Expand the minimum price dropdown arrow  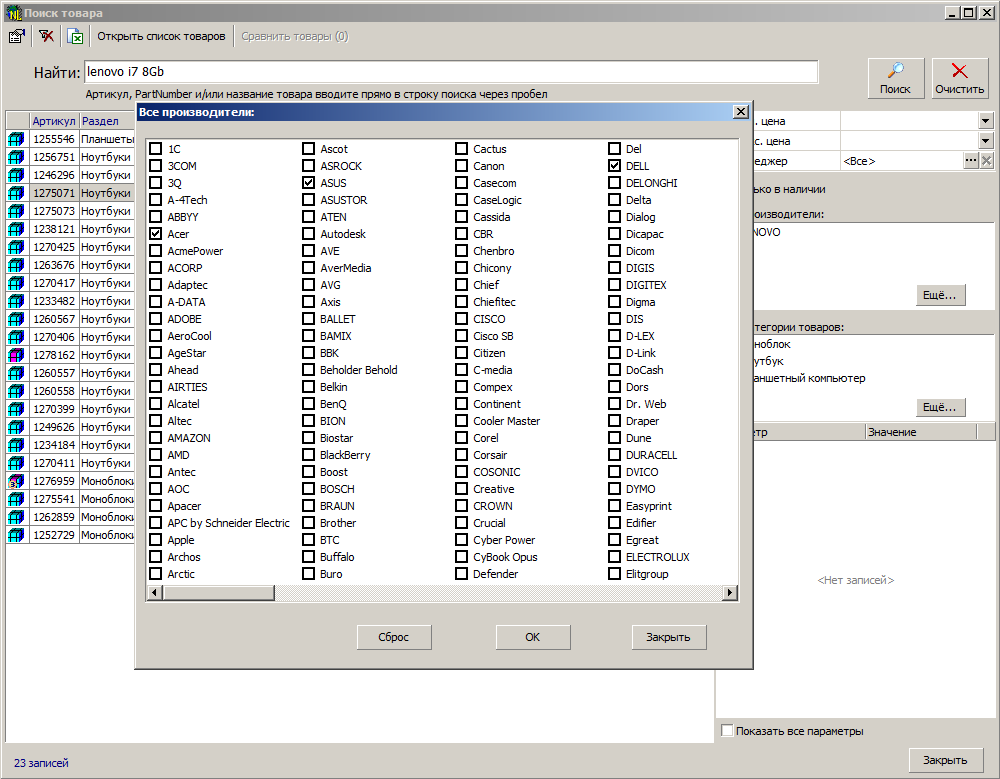tap(985, 121)
